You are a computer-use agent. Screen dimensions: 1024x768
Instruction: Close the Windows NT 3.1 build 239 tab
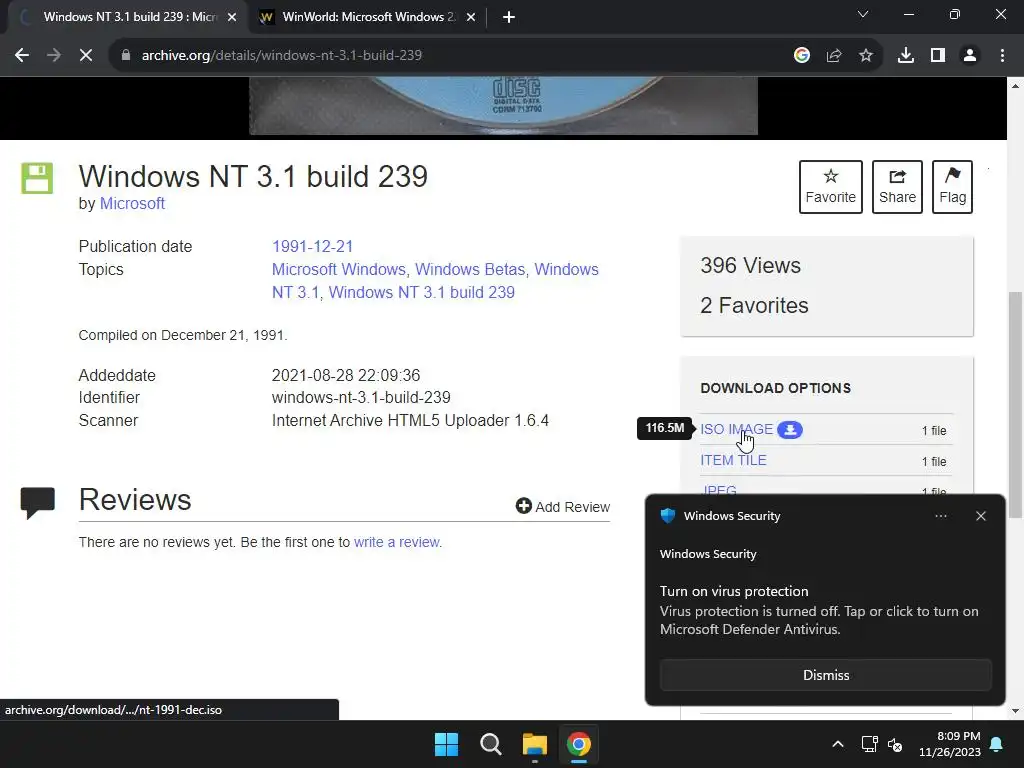click(232, 18)
